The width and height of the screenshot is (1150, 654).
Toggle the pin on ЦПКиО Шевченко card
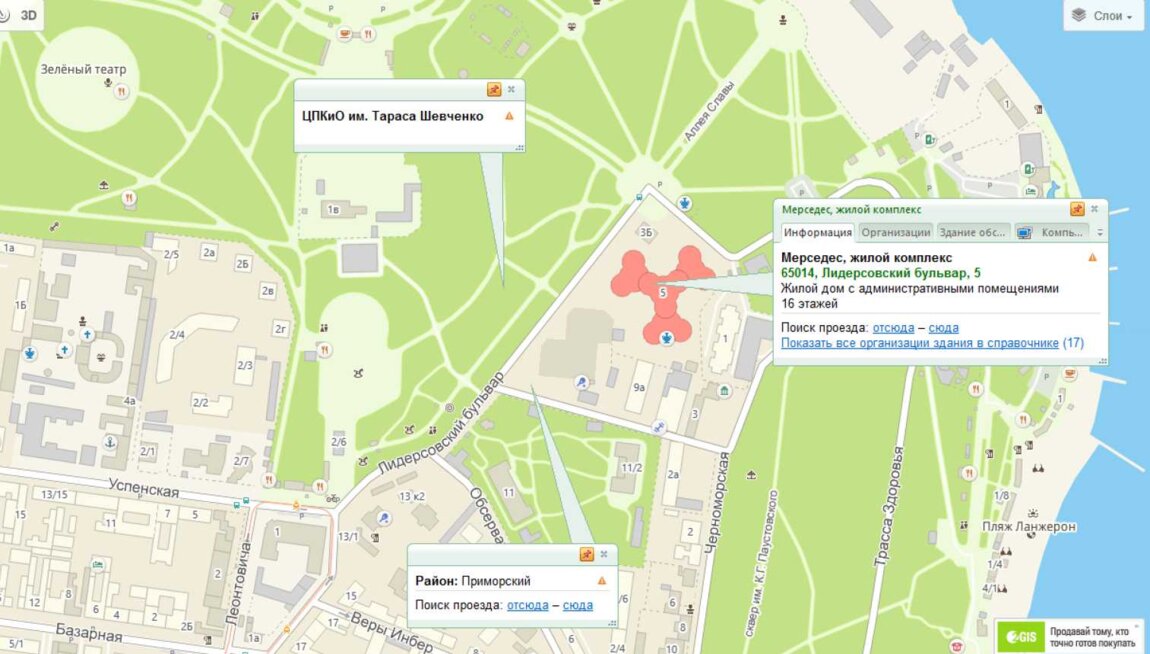click(x=494, y=89)
